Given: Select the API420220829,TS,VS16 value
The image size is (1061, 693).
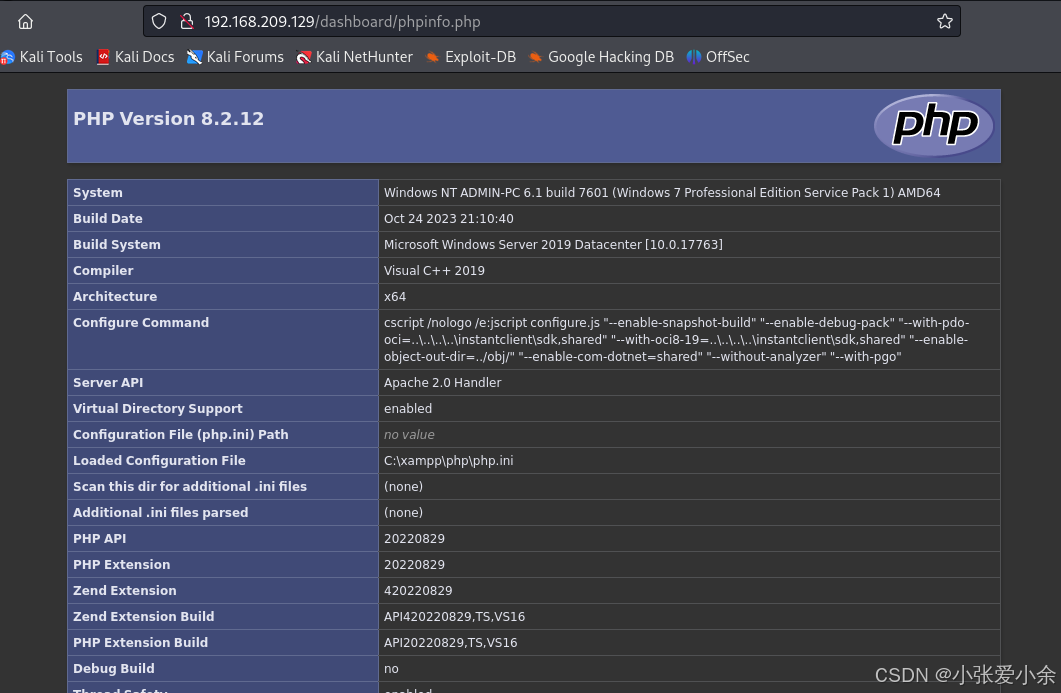Looking at the screenshot, I should 454,617.
